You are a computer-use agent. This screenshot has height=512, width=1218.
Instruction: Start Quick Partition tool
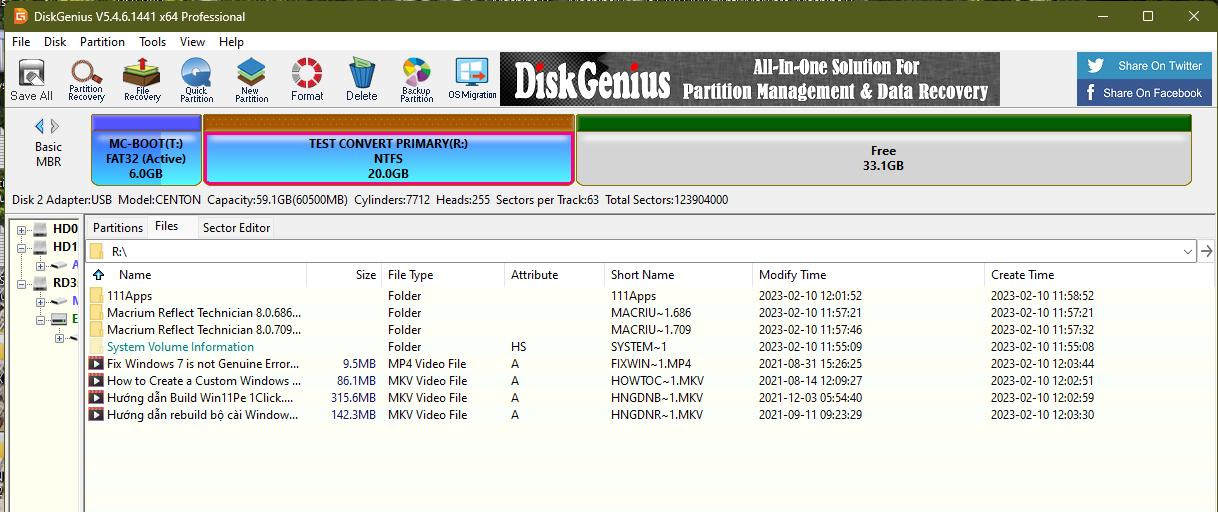(x=196, y=80)
